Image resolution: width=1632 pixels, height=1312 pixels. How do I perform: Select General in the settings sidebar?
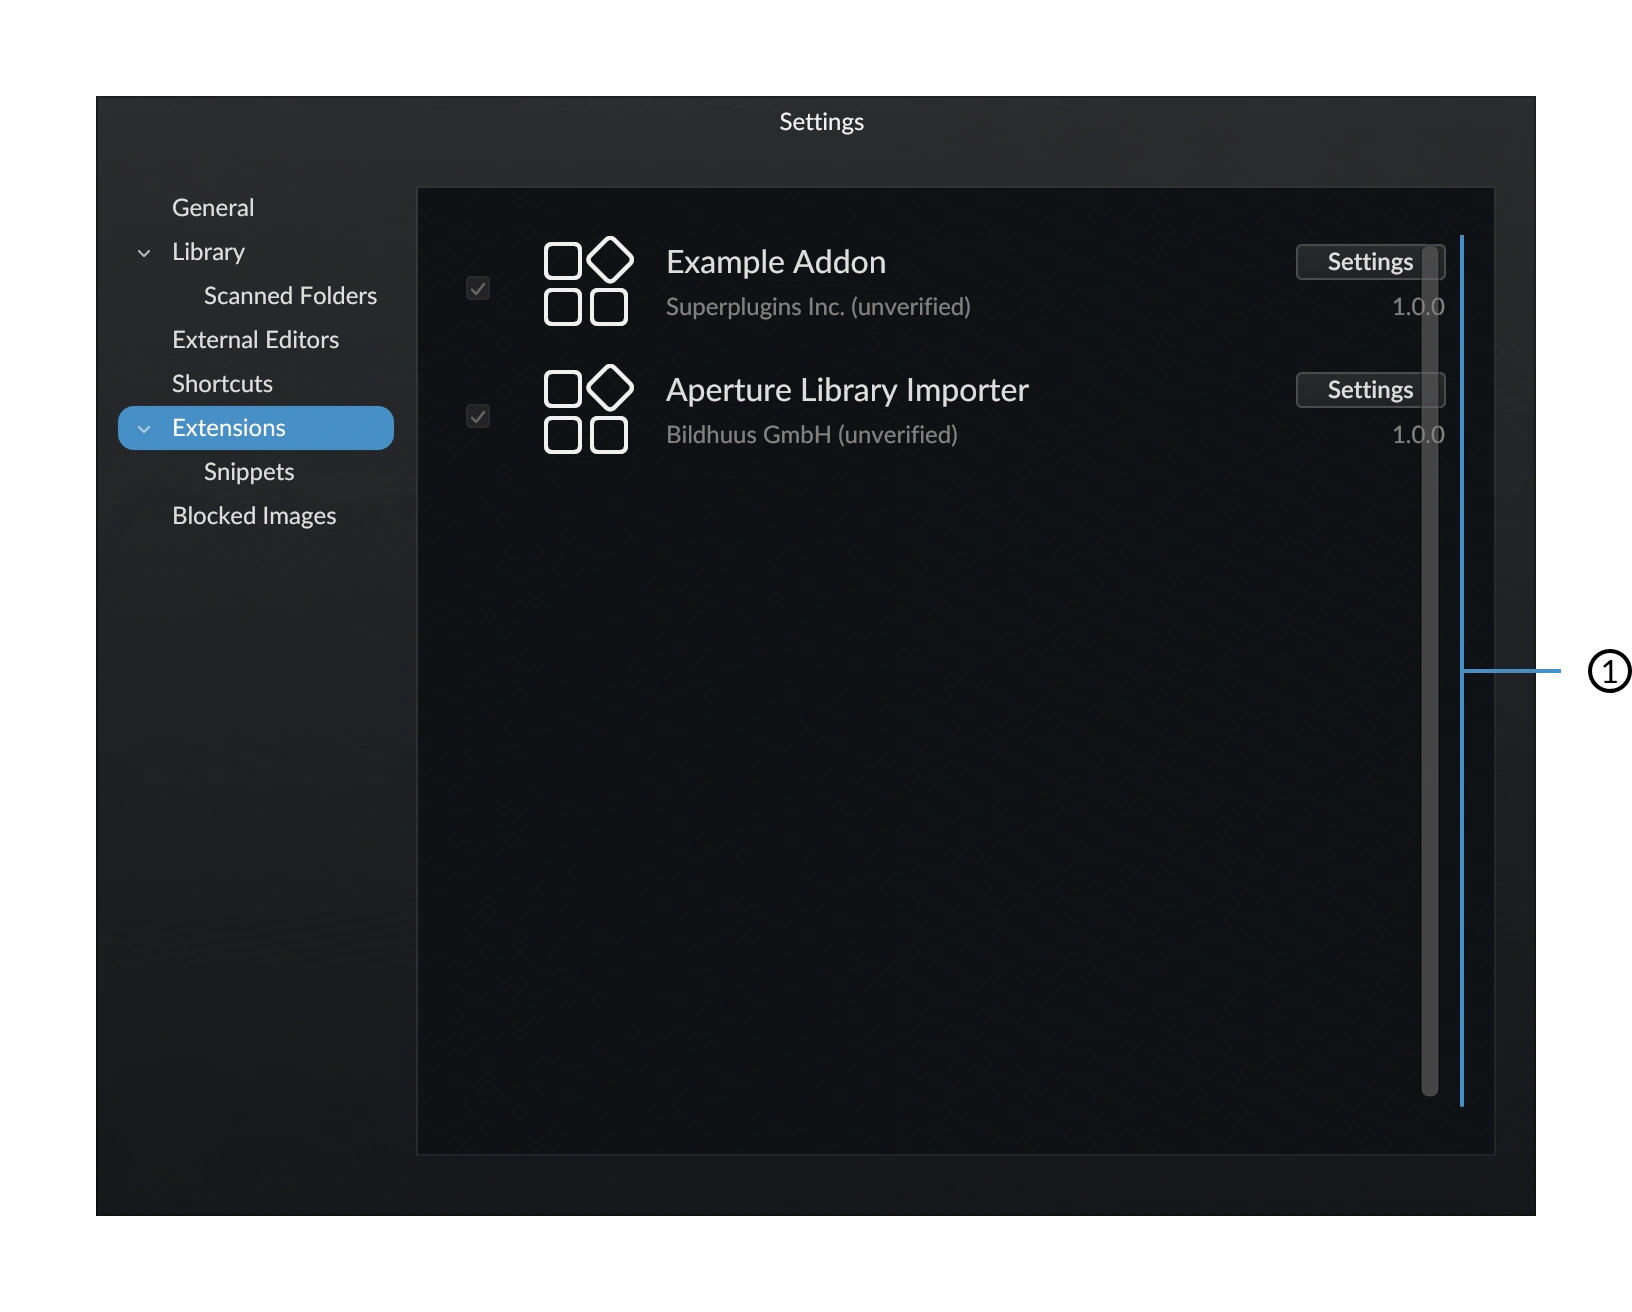(x=213, y=207)
